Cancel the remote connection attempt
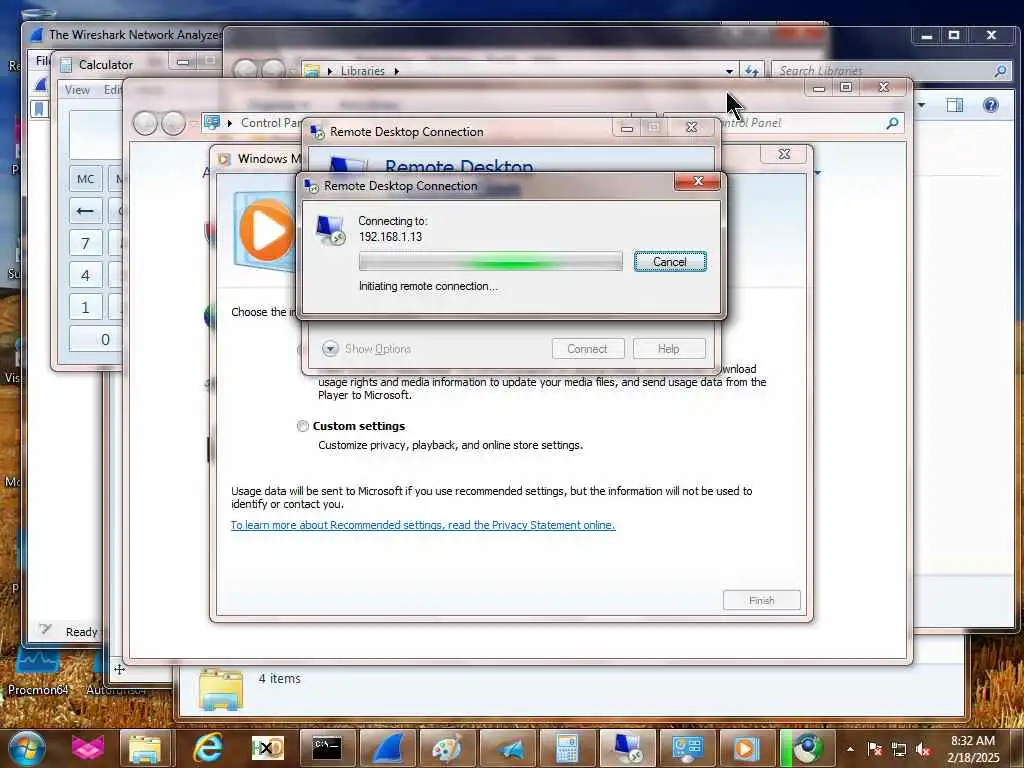This screenshot has height=768, width=1024. pyautogui.click(x=670, y=262)
